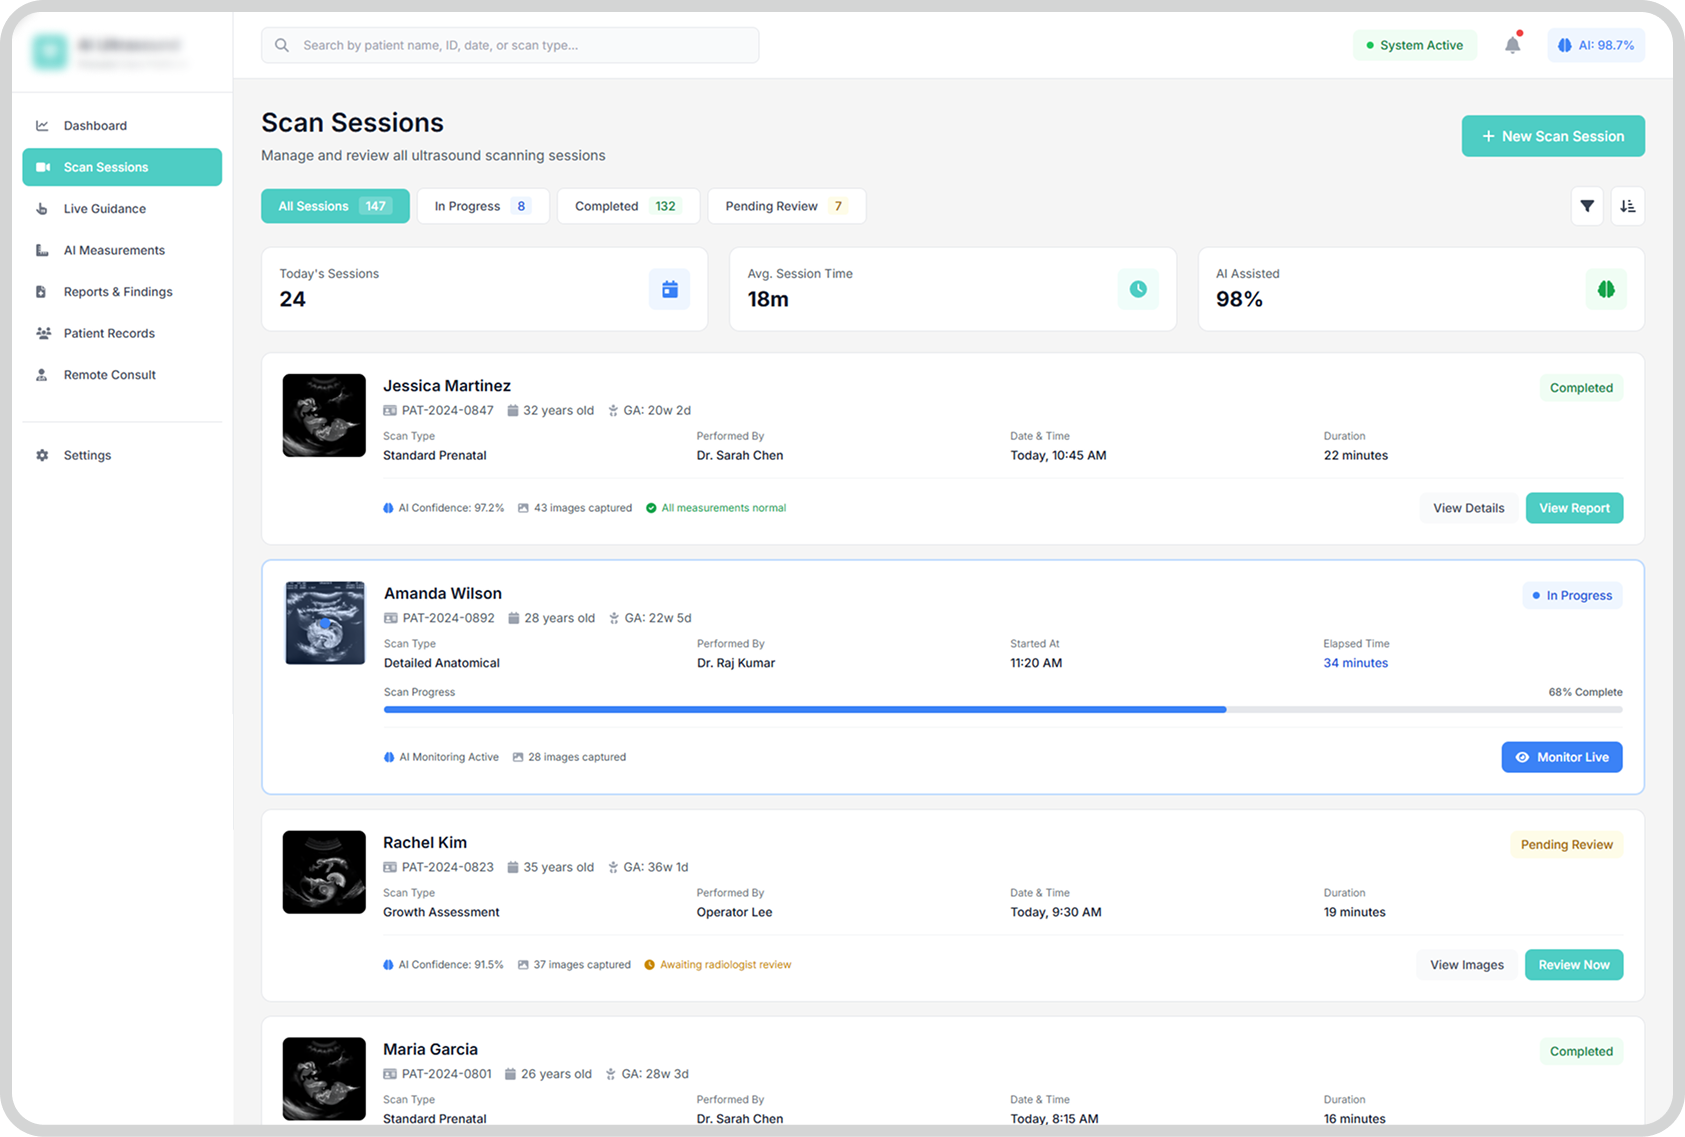
Task: Click the Dashboard chart icon in sidebar
Action: (x=42, y=126)
